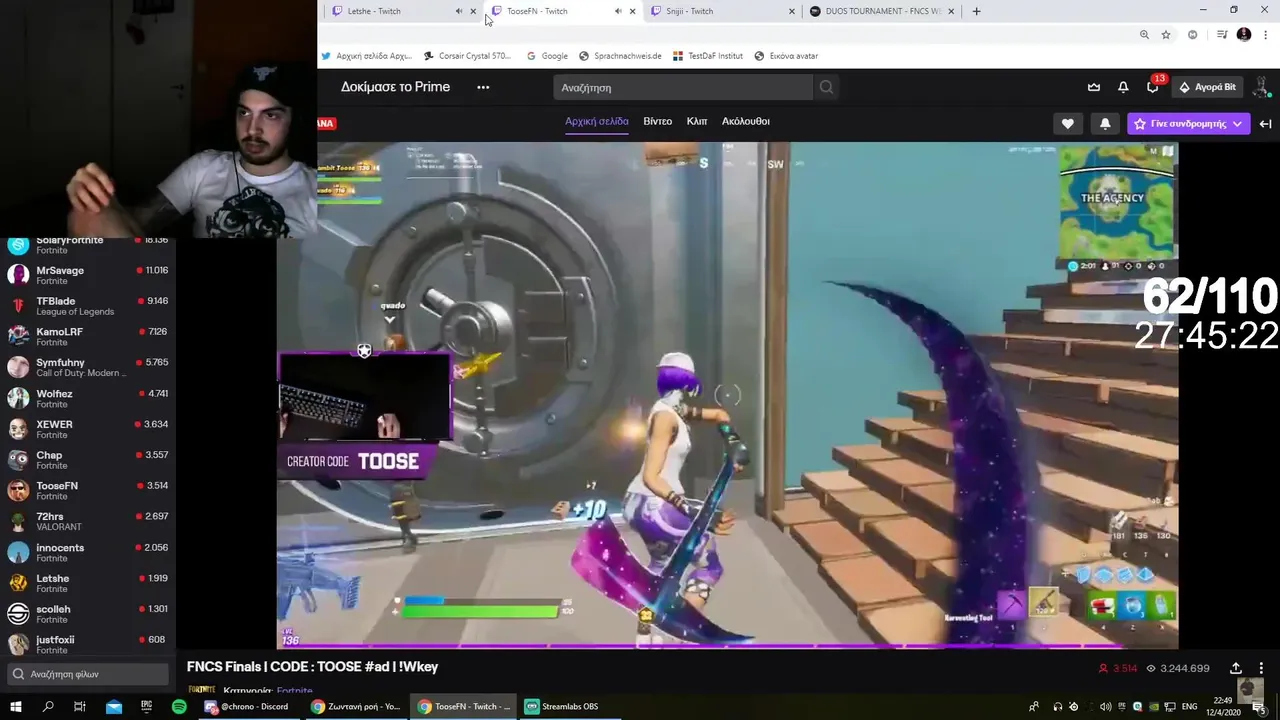Open justfoxii channel in sidebar
This screenshot has width=1280, height=720.
tap(88, 644)
